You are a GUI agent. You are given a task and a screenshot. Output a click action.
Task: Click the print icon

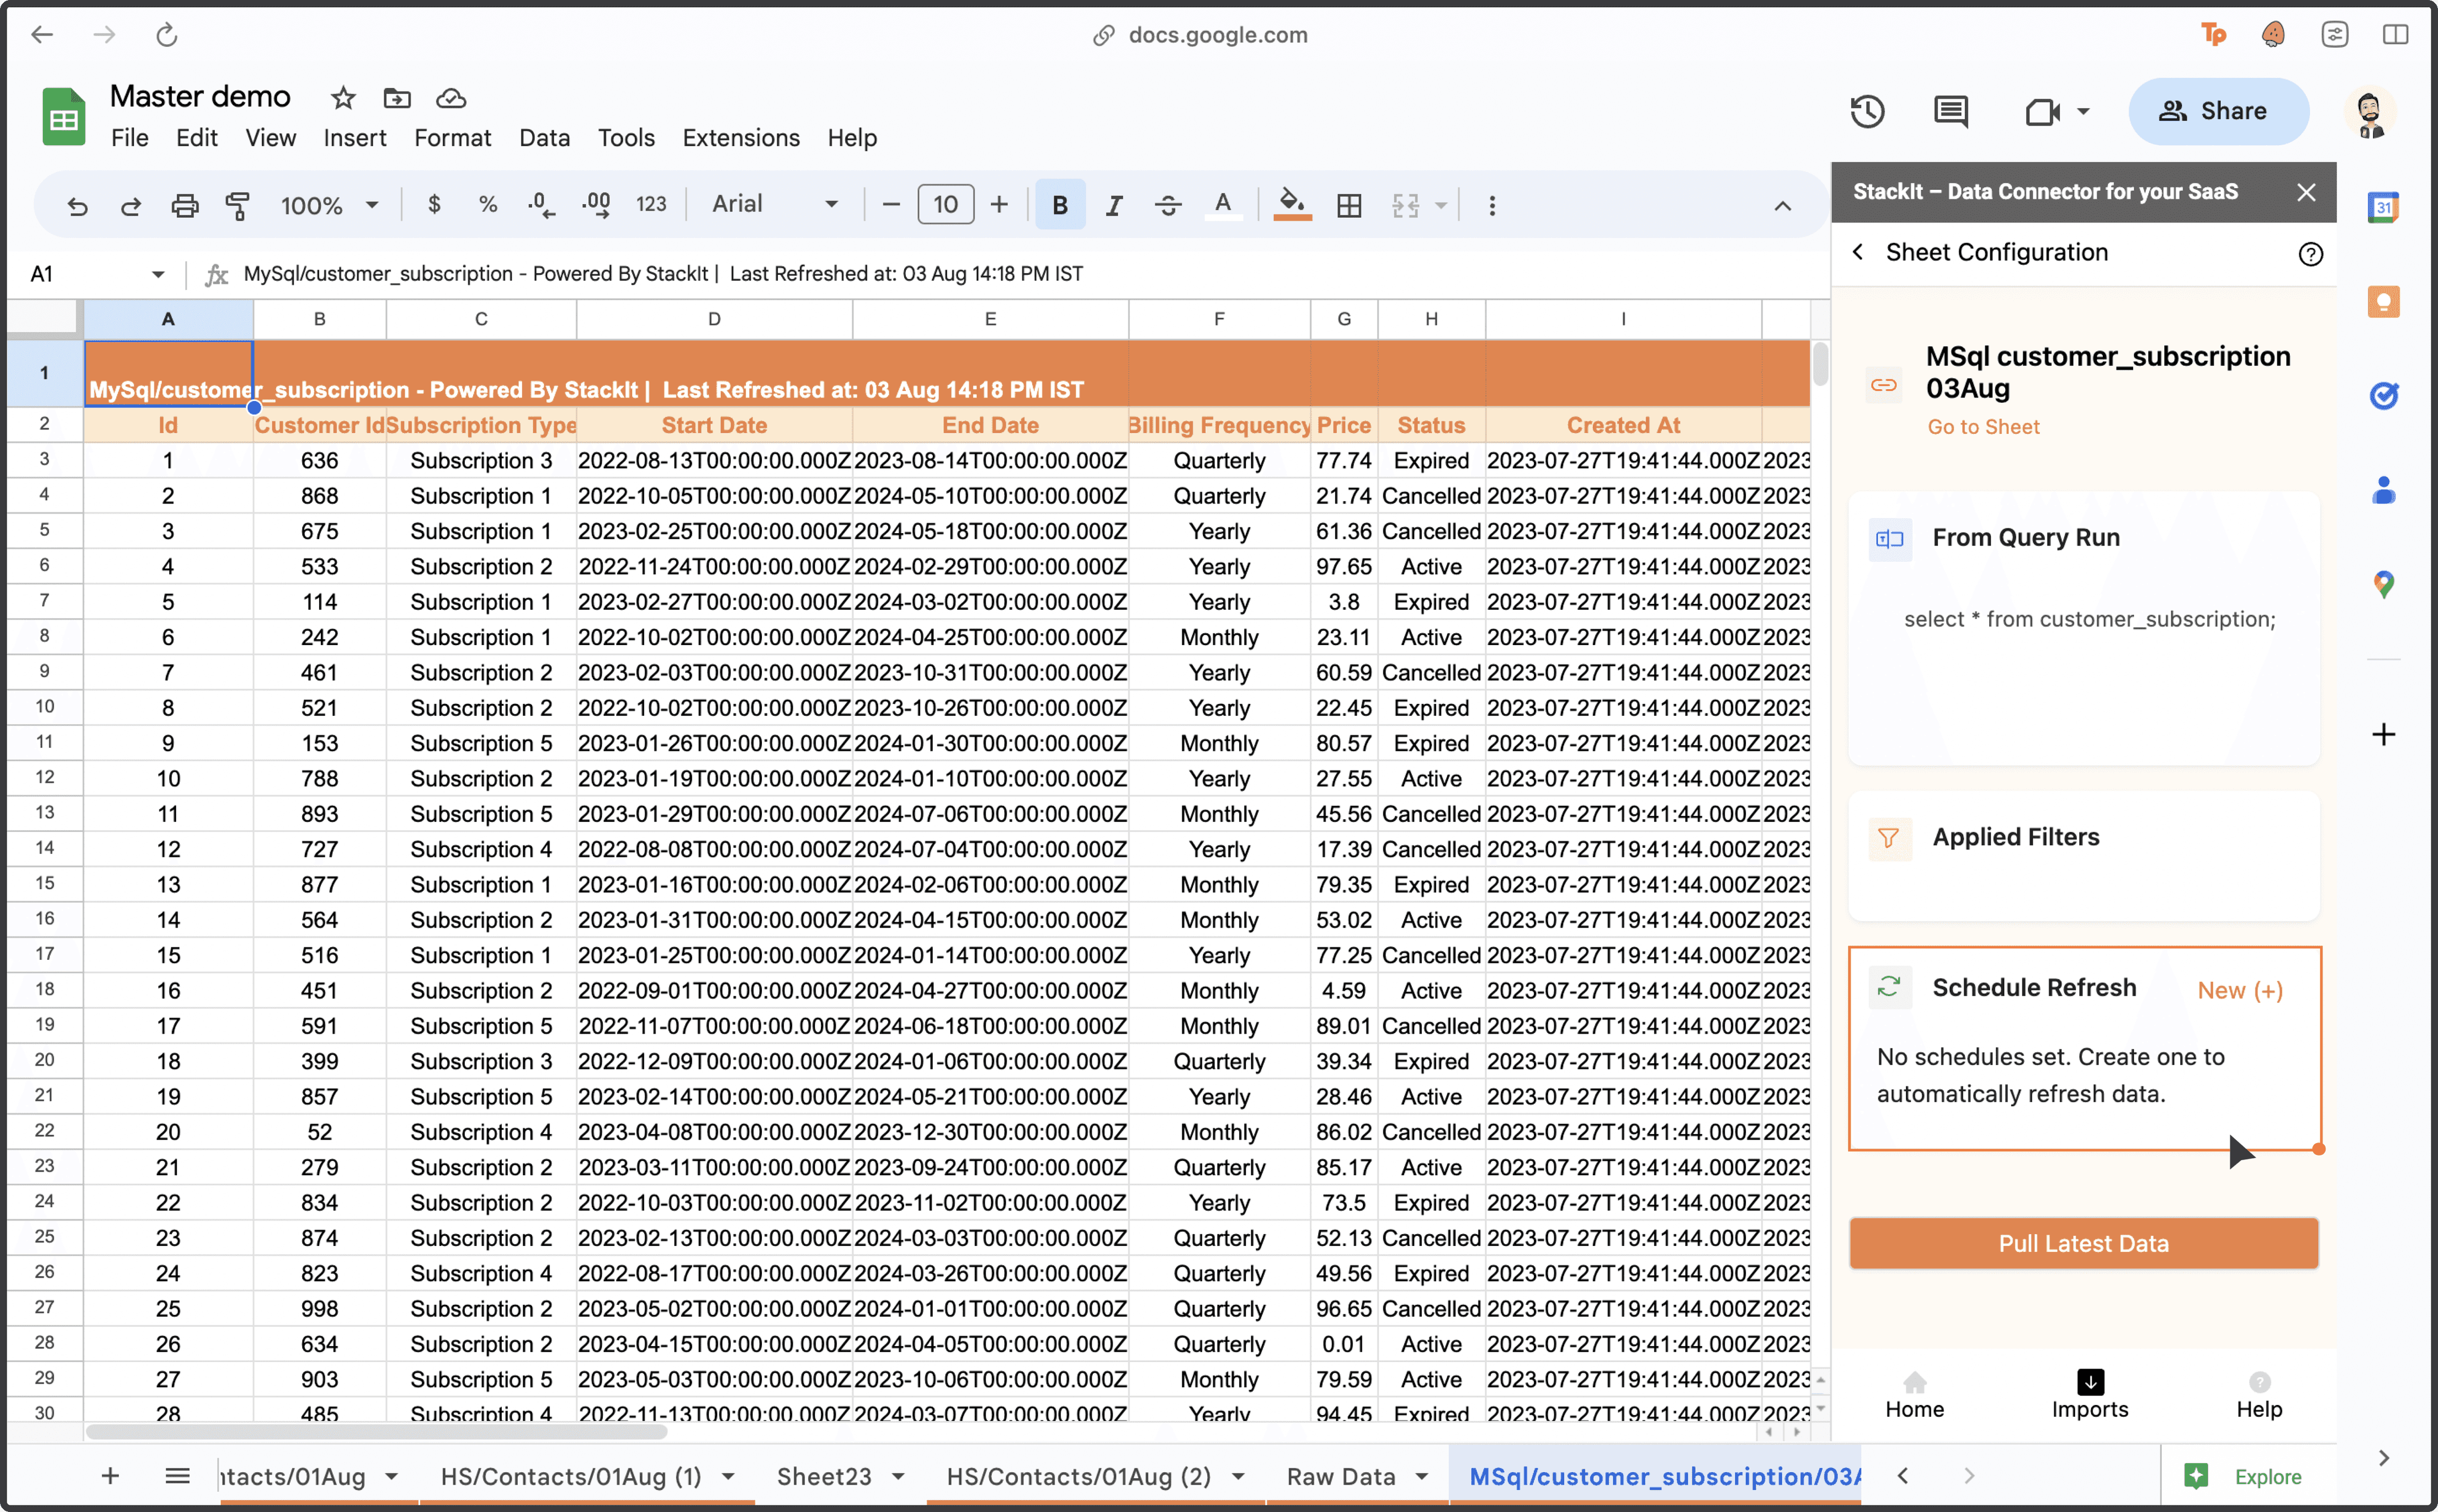tap(184, 205)
